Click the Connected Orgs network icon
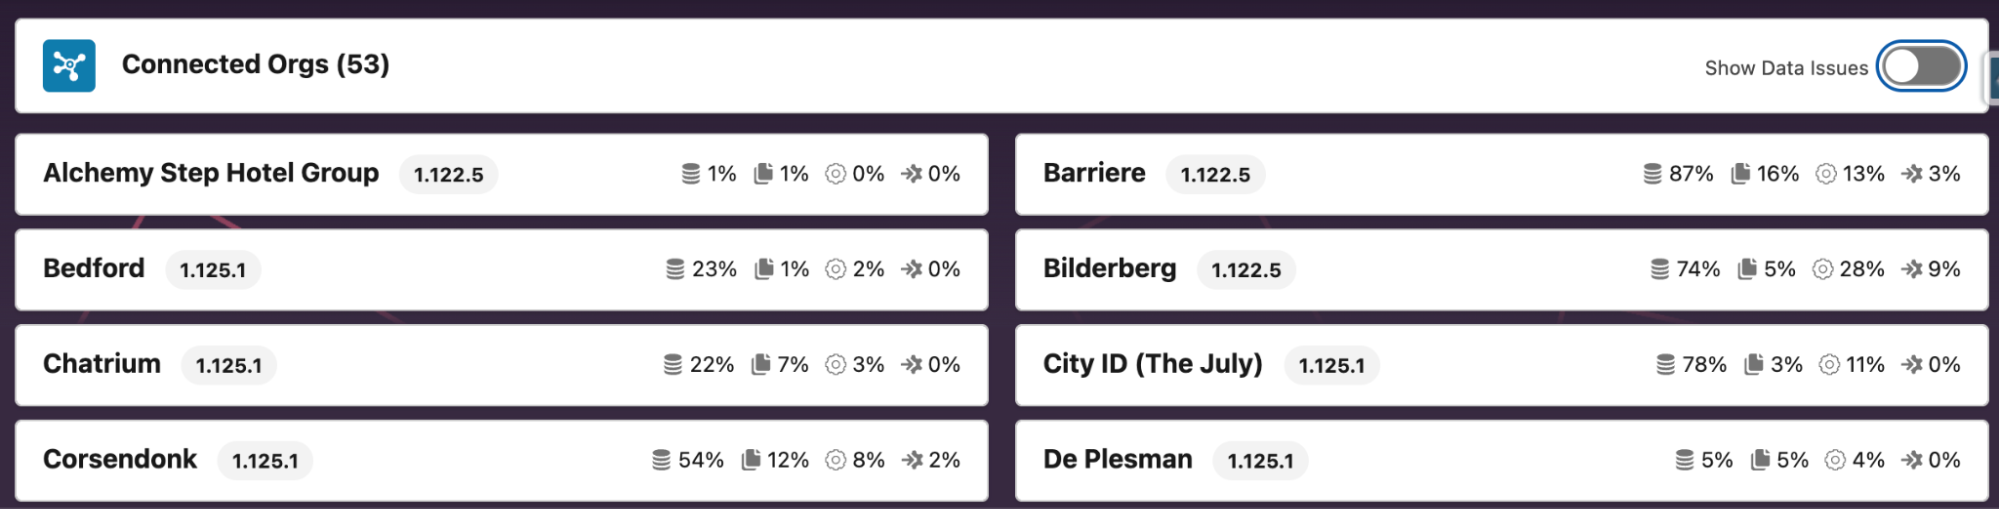 [69, 66]
